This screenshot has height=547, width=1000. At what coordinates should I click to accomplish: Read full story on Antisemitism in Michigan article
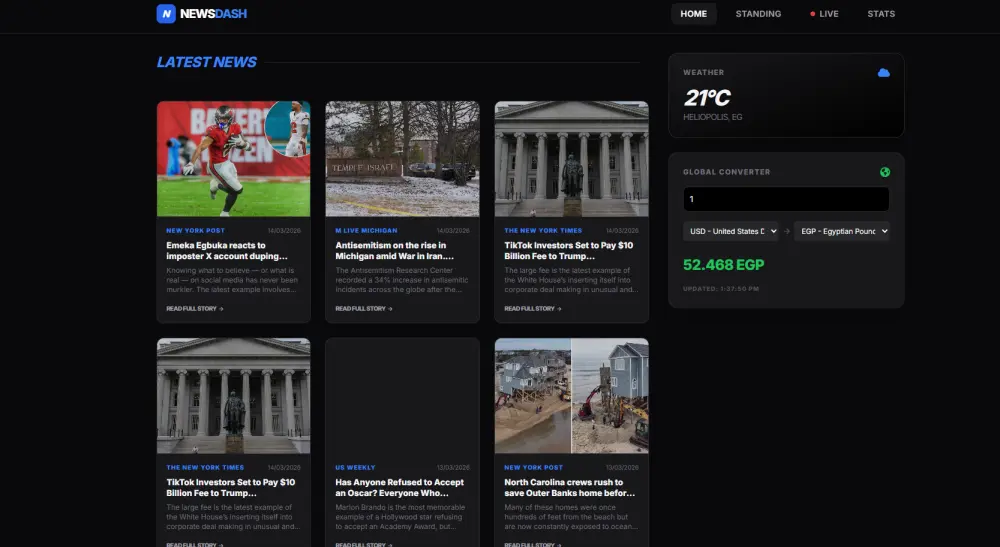(x=364, y=309)
